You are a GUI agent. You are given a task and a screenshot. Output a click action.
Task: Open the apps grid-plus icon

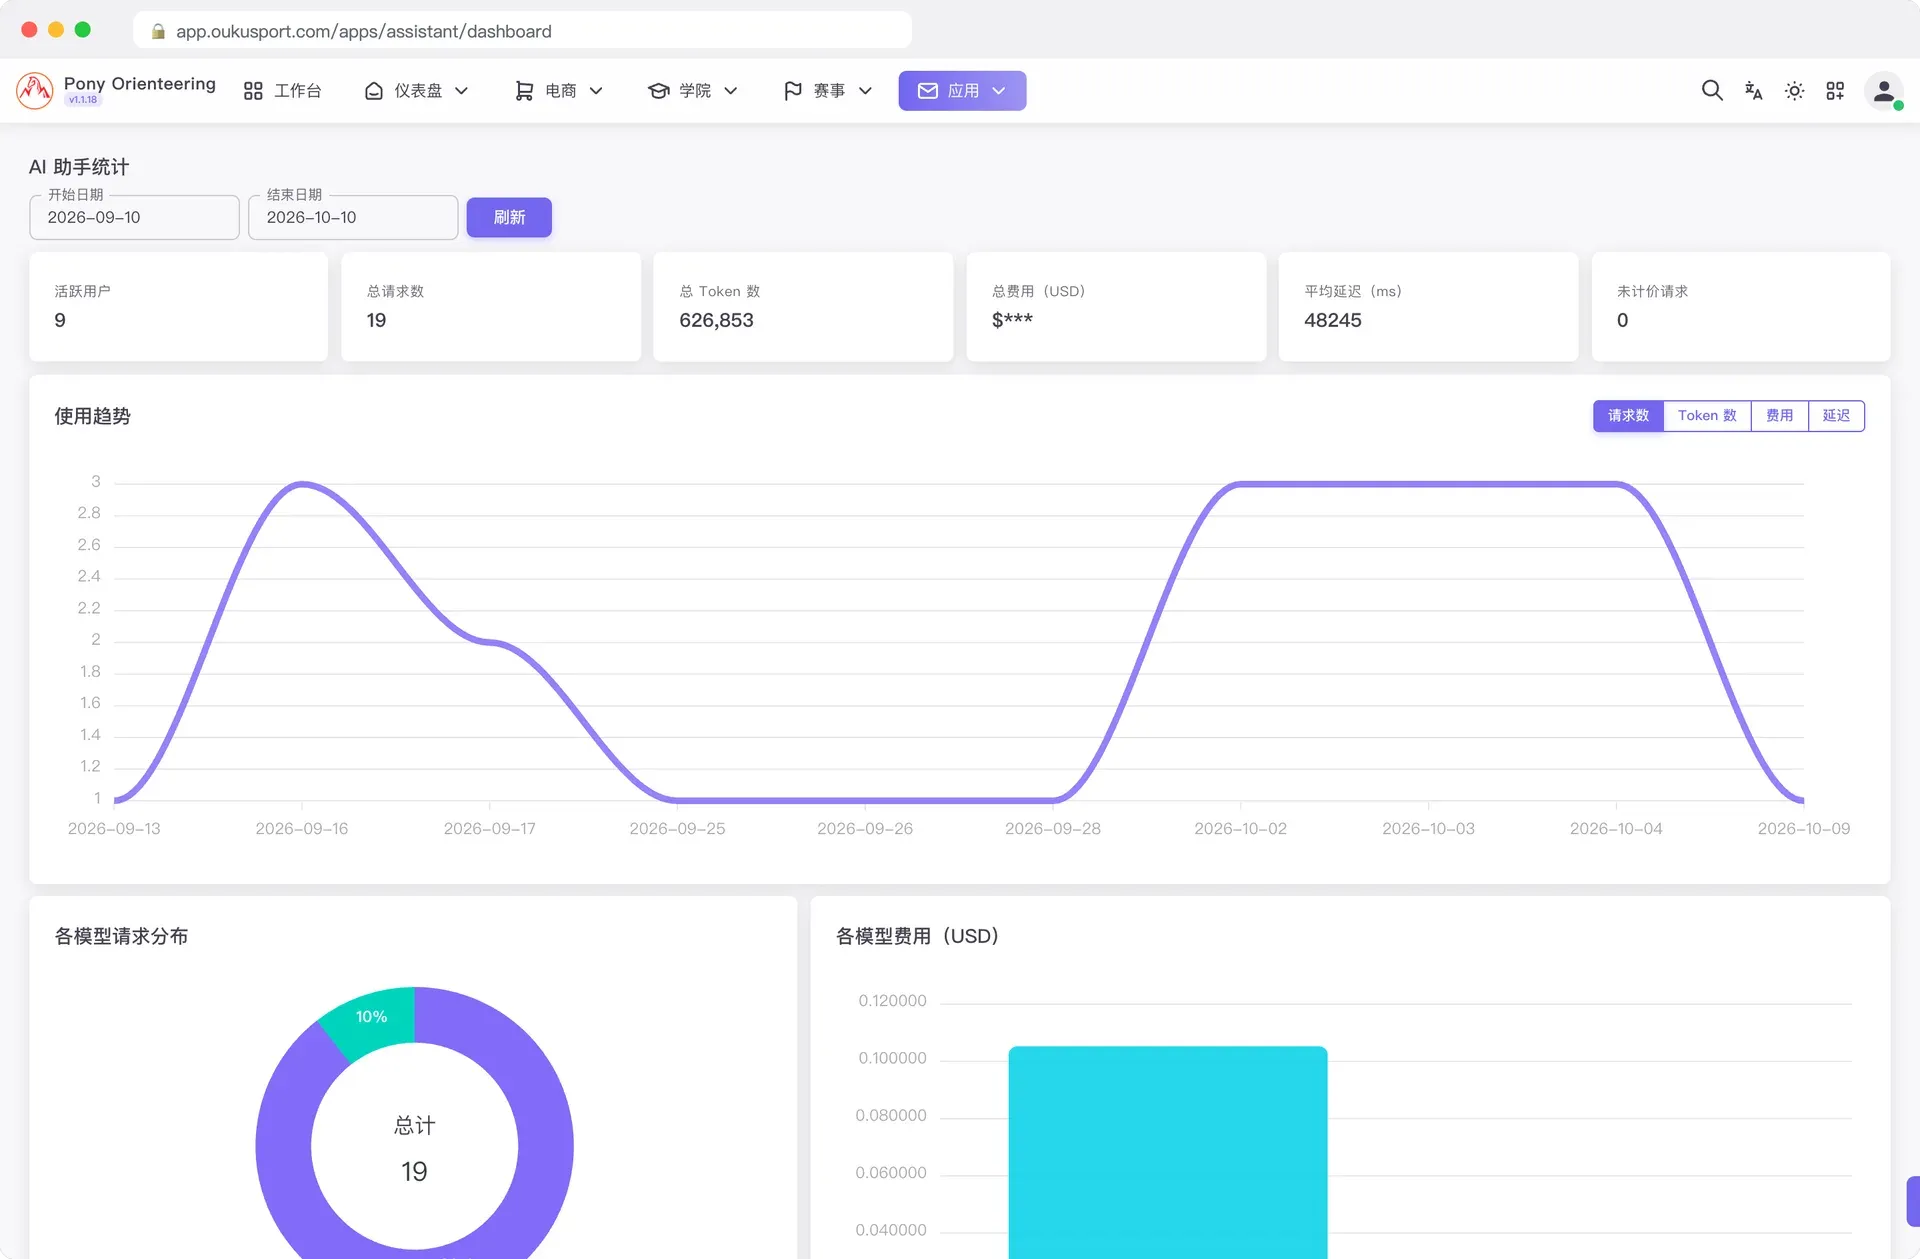coord(1835,91)
